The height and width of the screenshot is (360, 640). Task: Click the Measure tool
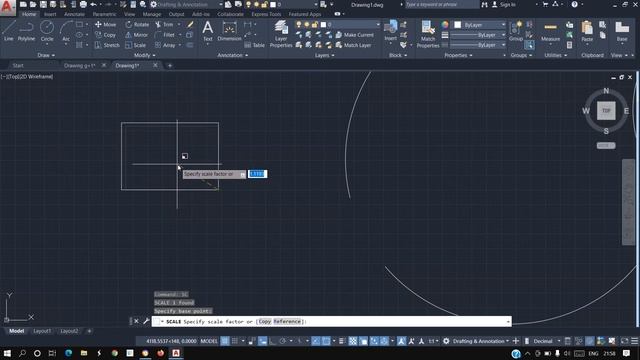[551, 31]
